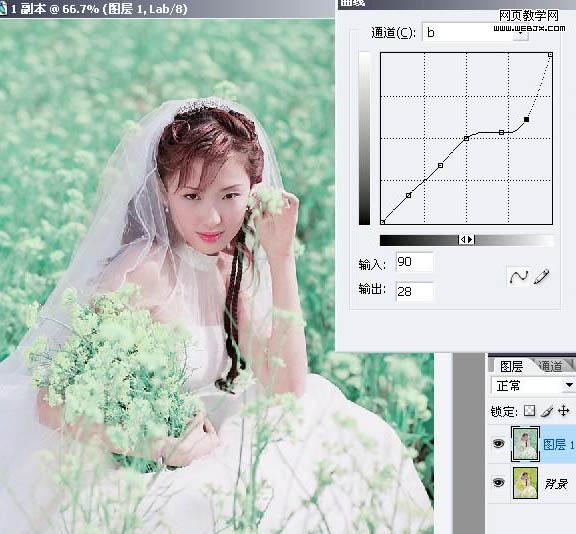576x534 pixels.
Task: Click the 输出 output value field
Action: 415,291
